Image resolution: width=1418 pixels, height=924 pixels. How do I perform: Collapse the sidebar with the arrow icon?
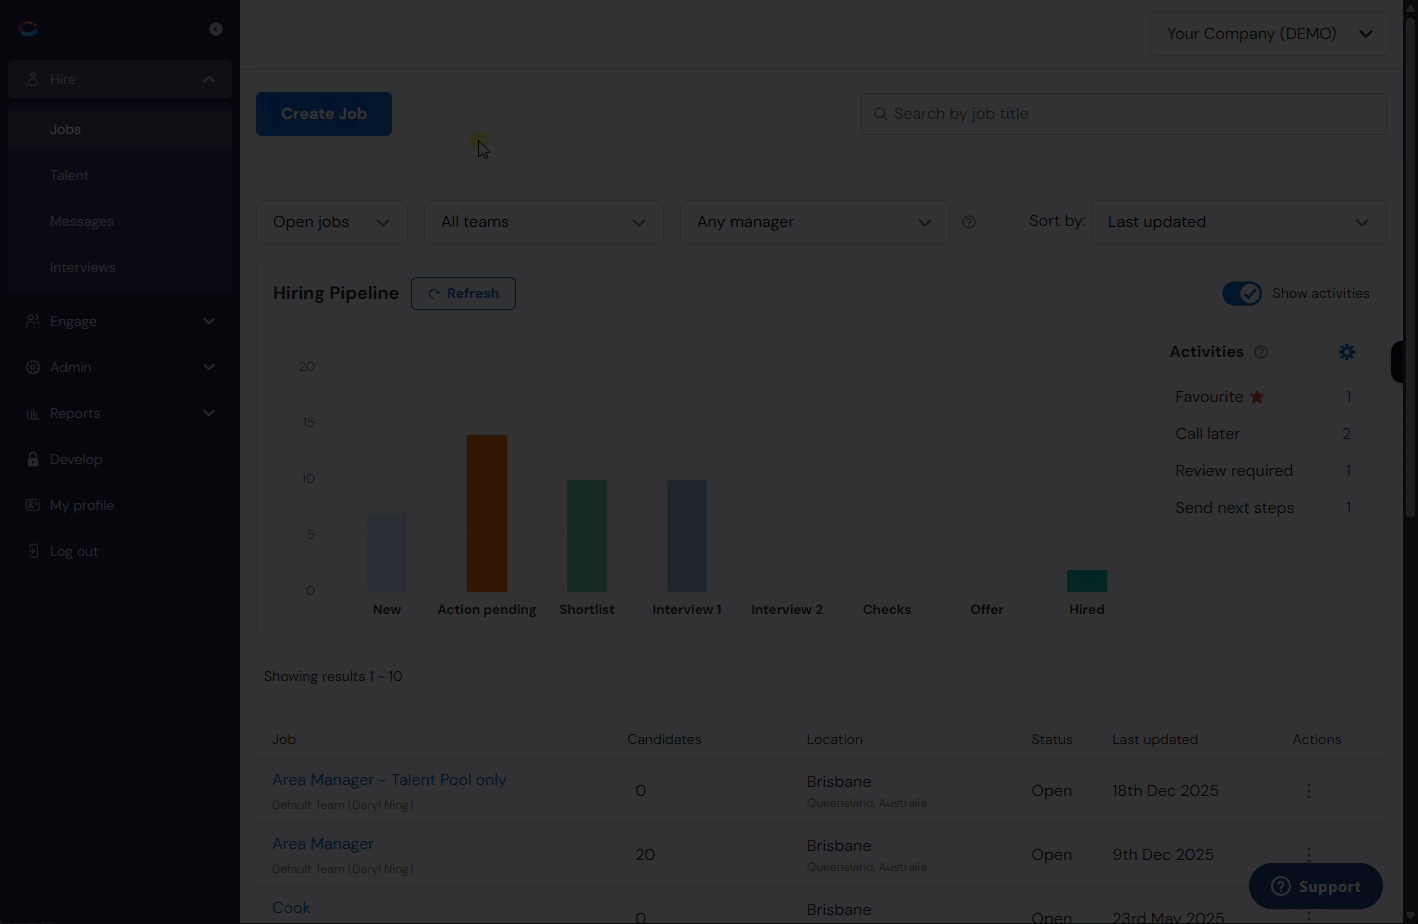point(216,29)
